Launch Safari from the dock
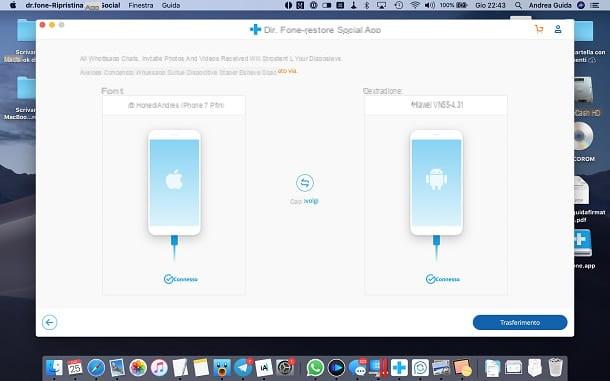The width and height of the screenshot is (610, 381). [96, 367]
